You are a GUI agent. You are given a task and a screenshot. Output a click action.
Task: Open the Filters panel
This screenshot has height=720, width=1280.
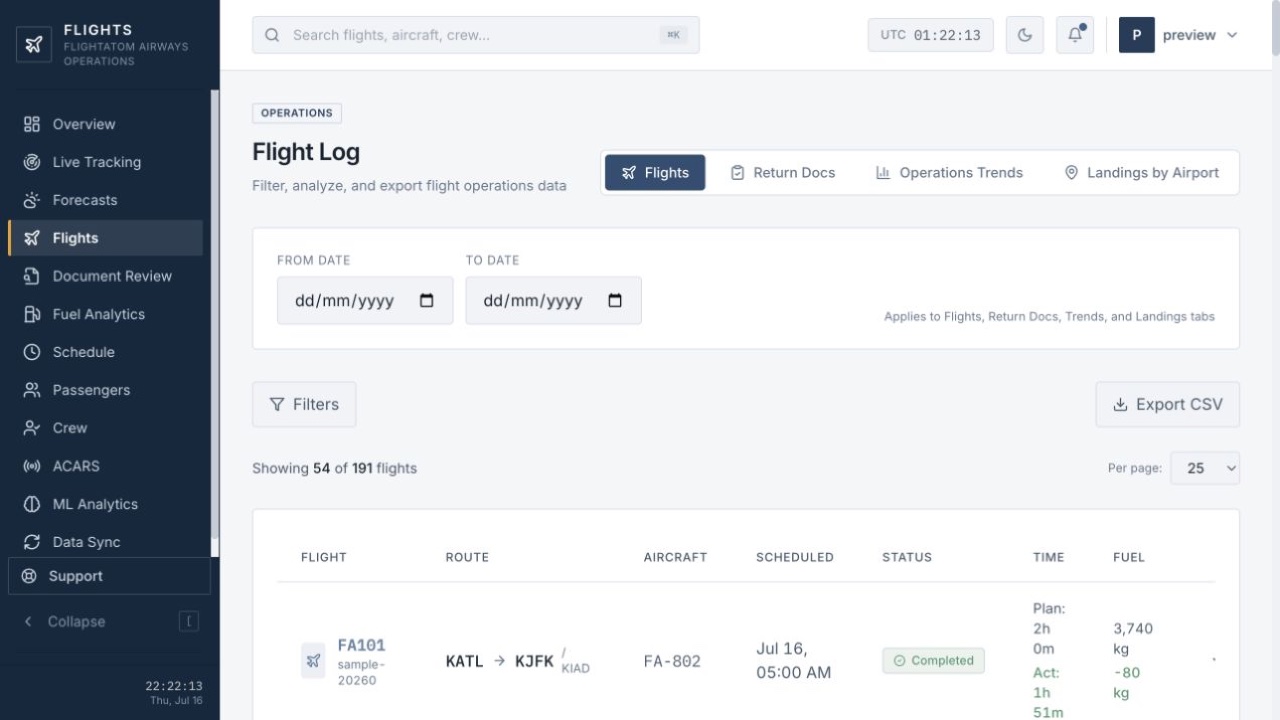(x=304, y=405)
